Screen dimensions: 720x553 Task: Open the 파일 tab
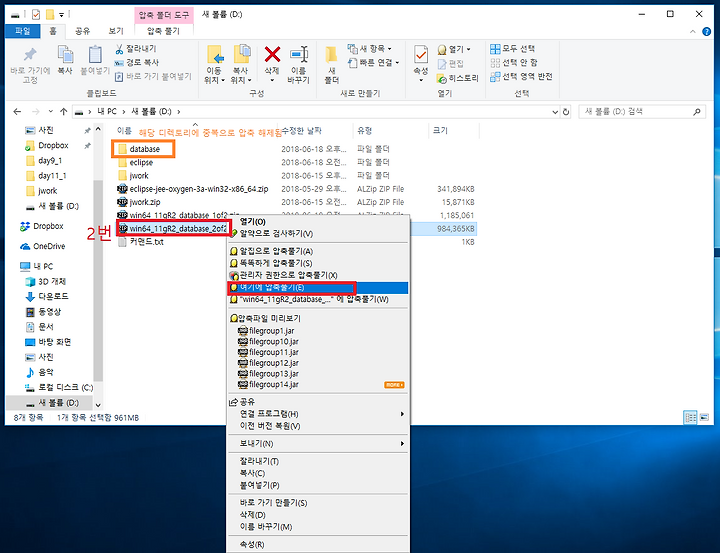point(22,31)
